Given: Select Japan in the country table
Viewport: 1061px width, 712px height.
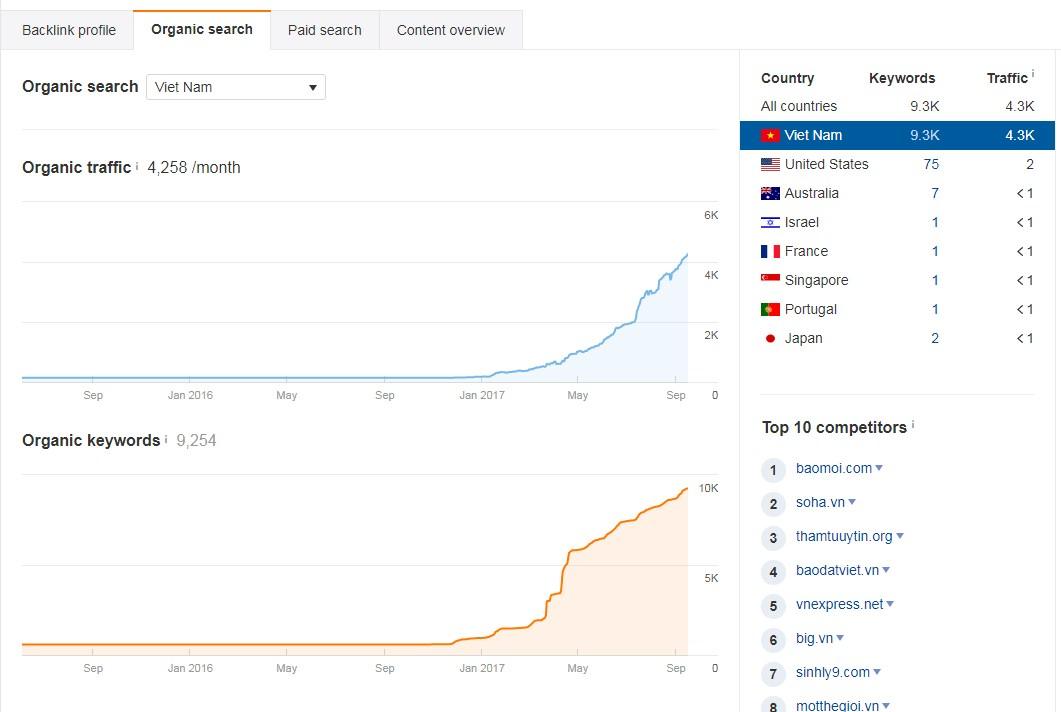Looking at the screenshot, I should (x=897, y=338).
